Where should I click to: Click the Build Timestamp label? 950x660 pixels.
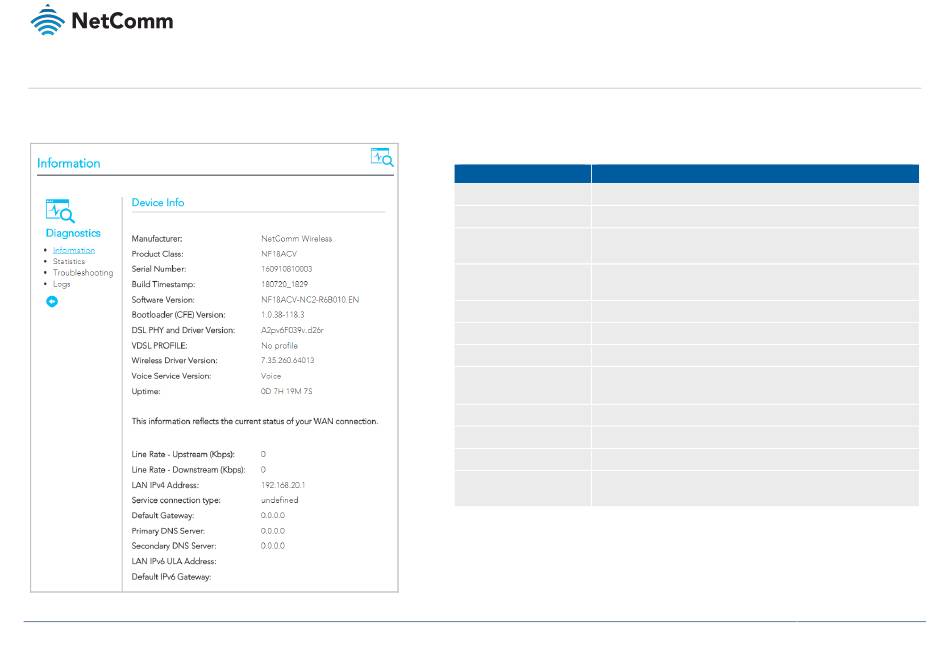click(x=164, y=284)
